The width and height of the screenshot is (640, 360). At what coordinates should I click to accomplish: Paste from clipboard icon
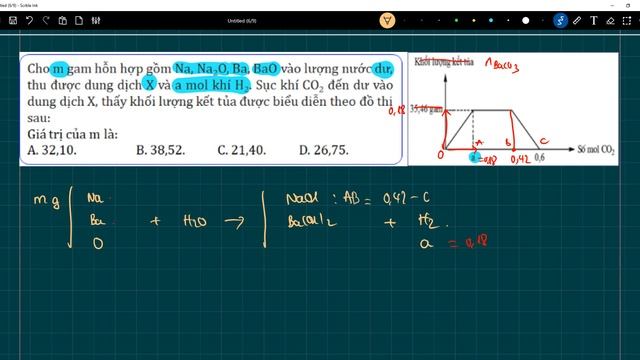[x=62, y=20]
